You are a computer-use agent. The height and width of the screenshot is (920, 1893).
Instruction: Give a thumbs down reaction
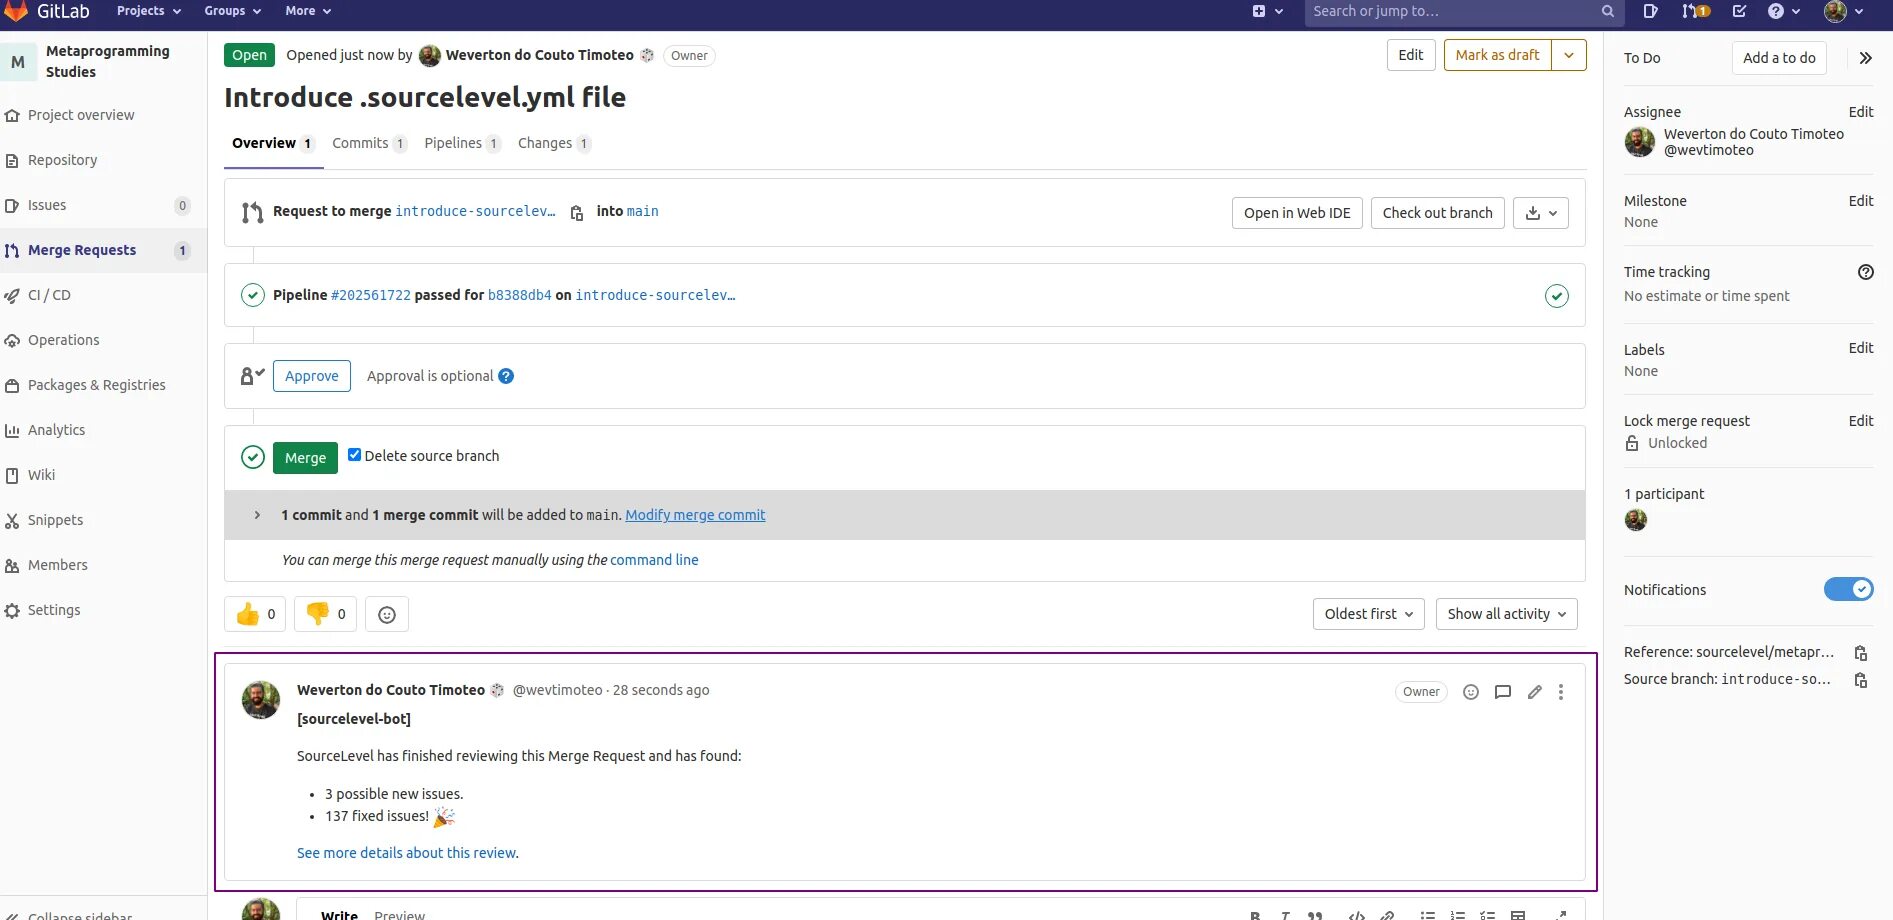[x=325, y=614]
